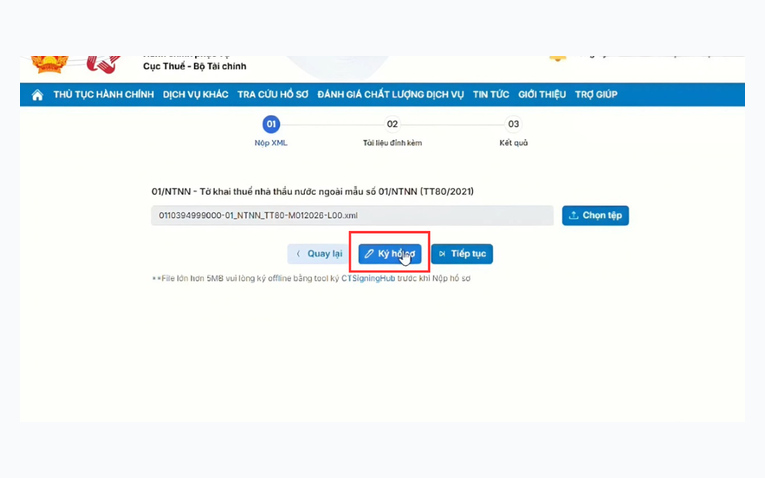Open the TIN TỨC menu item

[491, 95]
